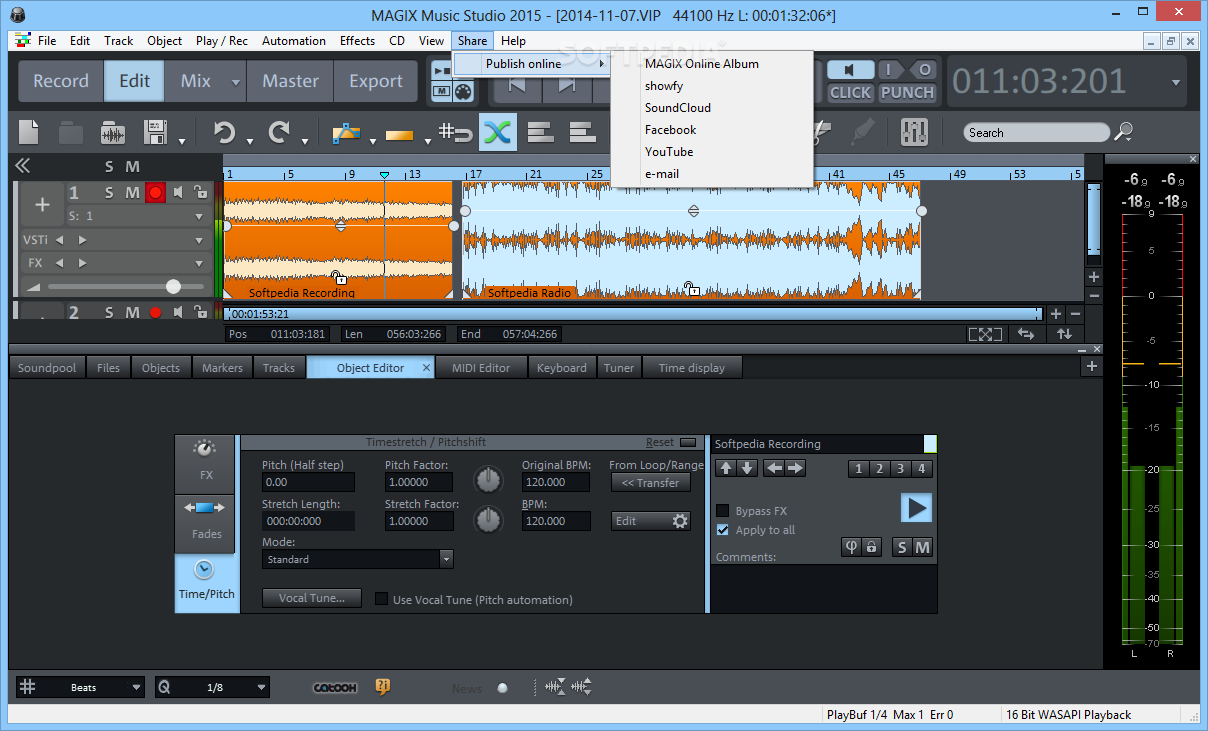1208x731 pixels.
Task: Open the 1/8 quantize dropdown
Action: tap(212, 687)
